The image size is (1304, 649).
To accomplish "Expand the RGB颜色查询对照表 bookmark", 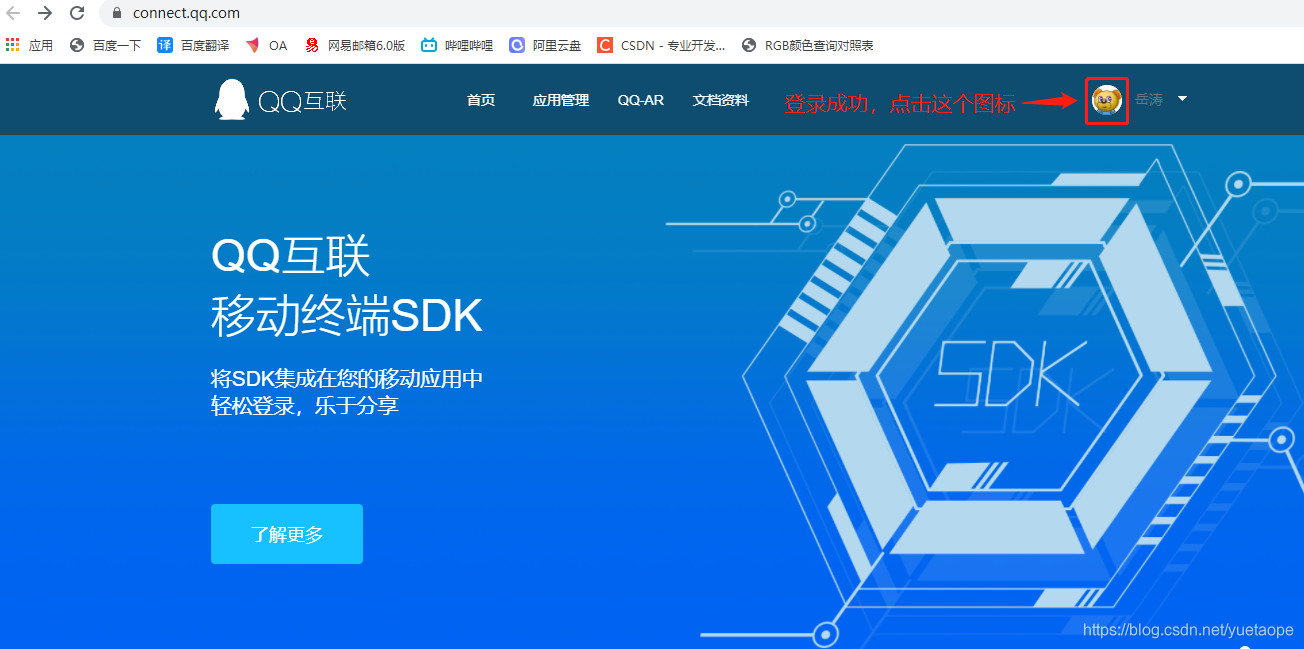I will 807,44.
